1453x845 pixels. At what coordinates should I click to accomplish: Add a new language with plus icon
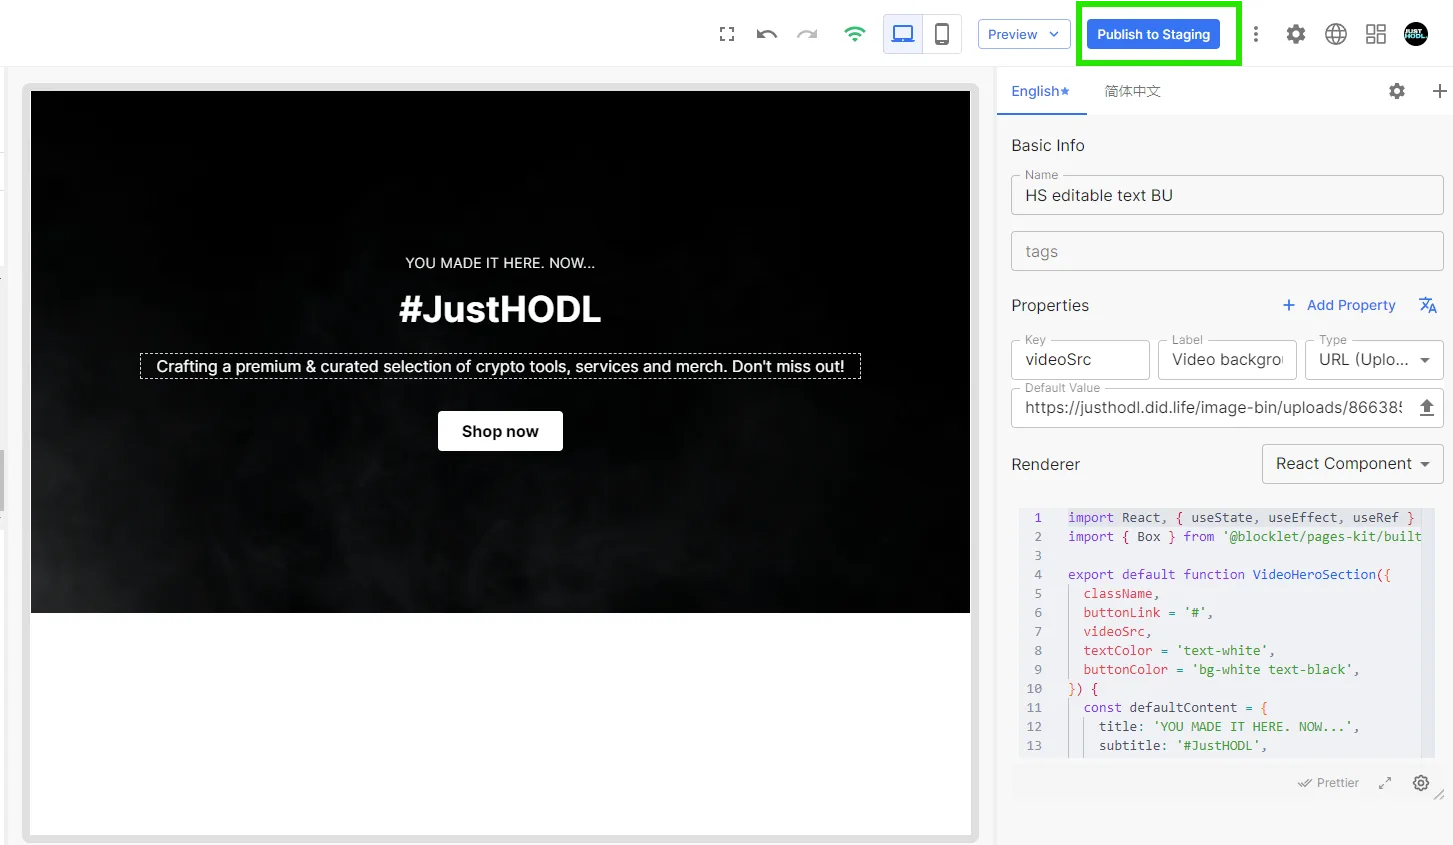click(1440, 91)
